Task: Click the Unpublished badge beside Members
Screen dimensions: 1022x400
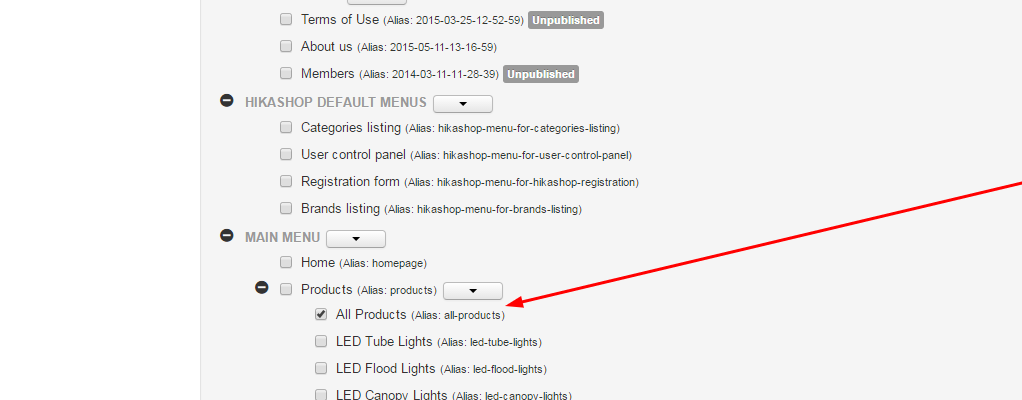Action: coord(541,74)
